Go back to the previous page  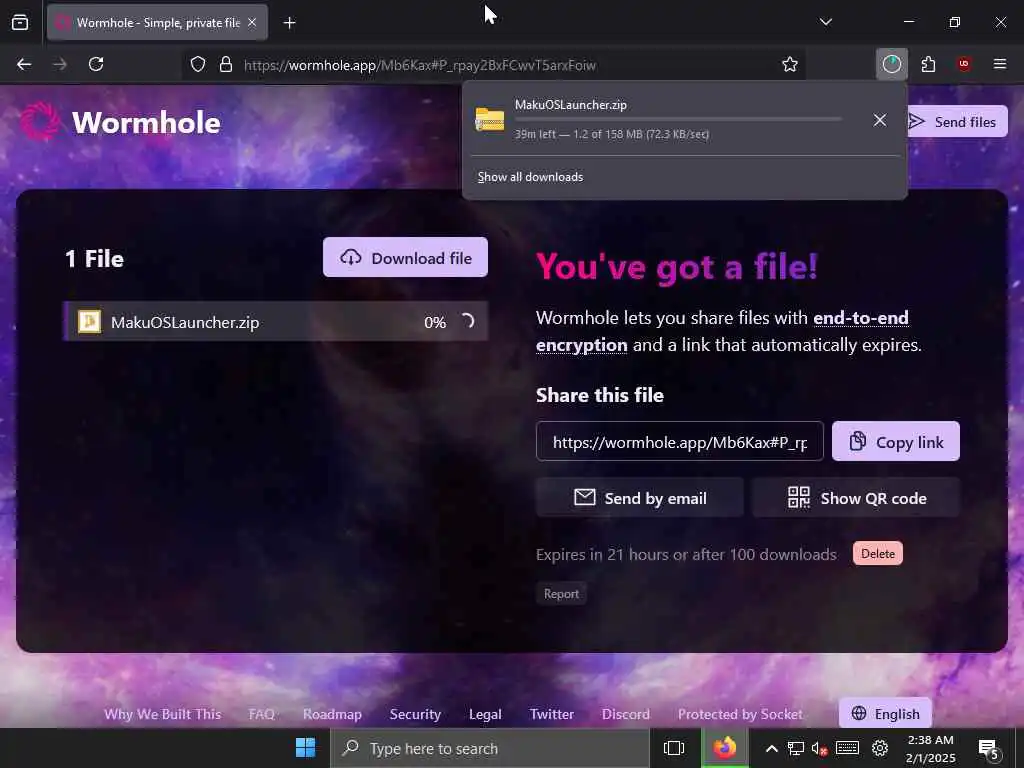pos(24,64)
